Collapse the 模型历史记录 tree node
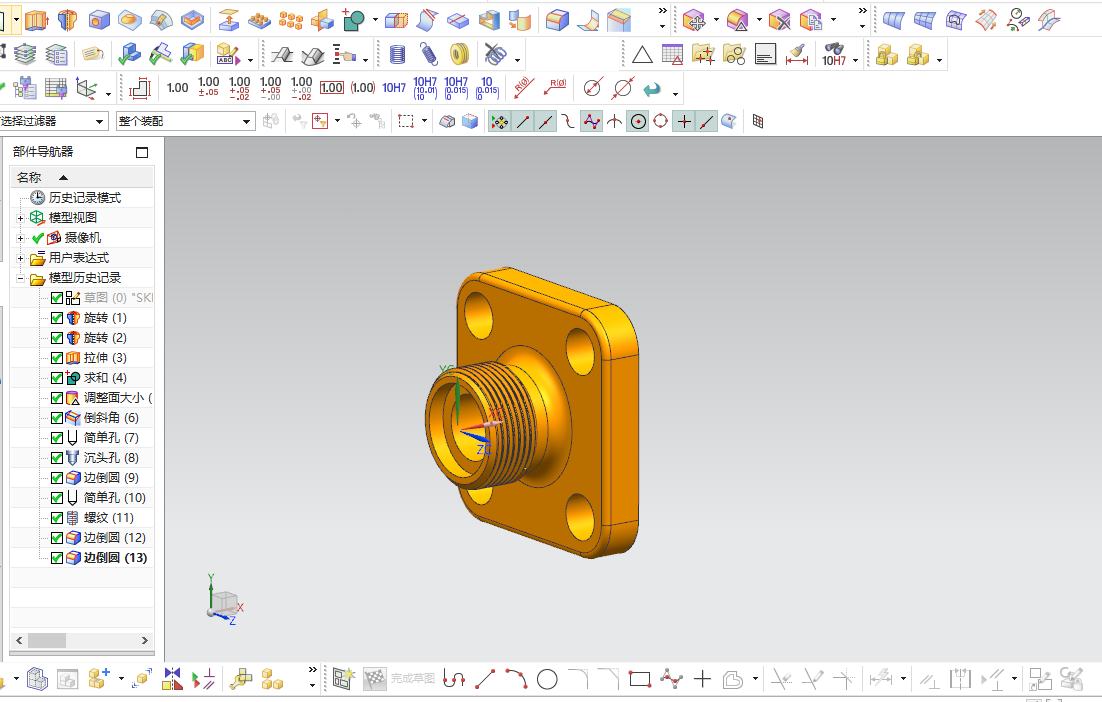The width and height of the screenshot is (1102, 702). coord(20,278)
